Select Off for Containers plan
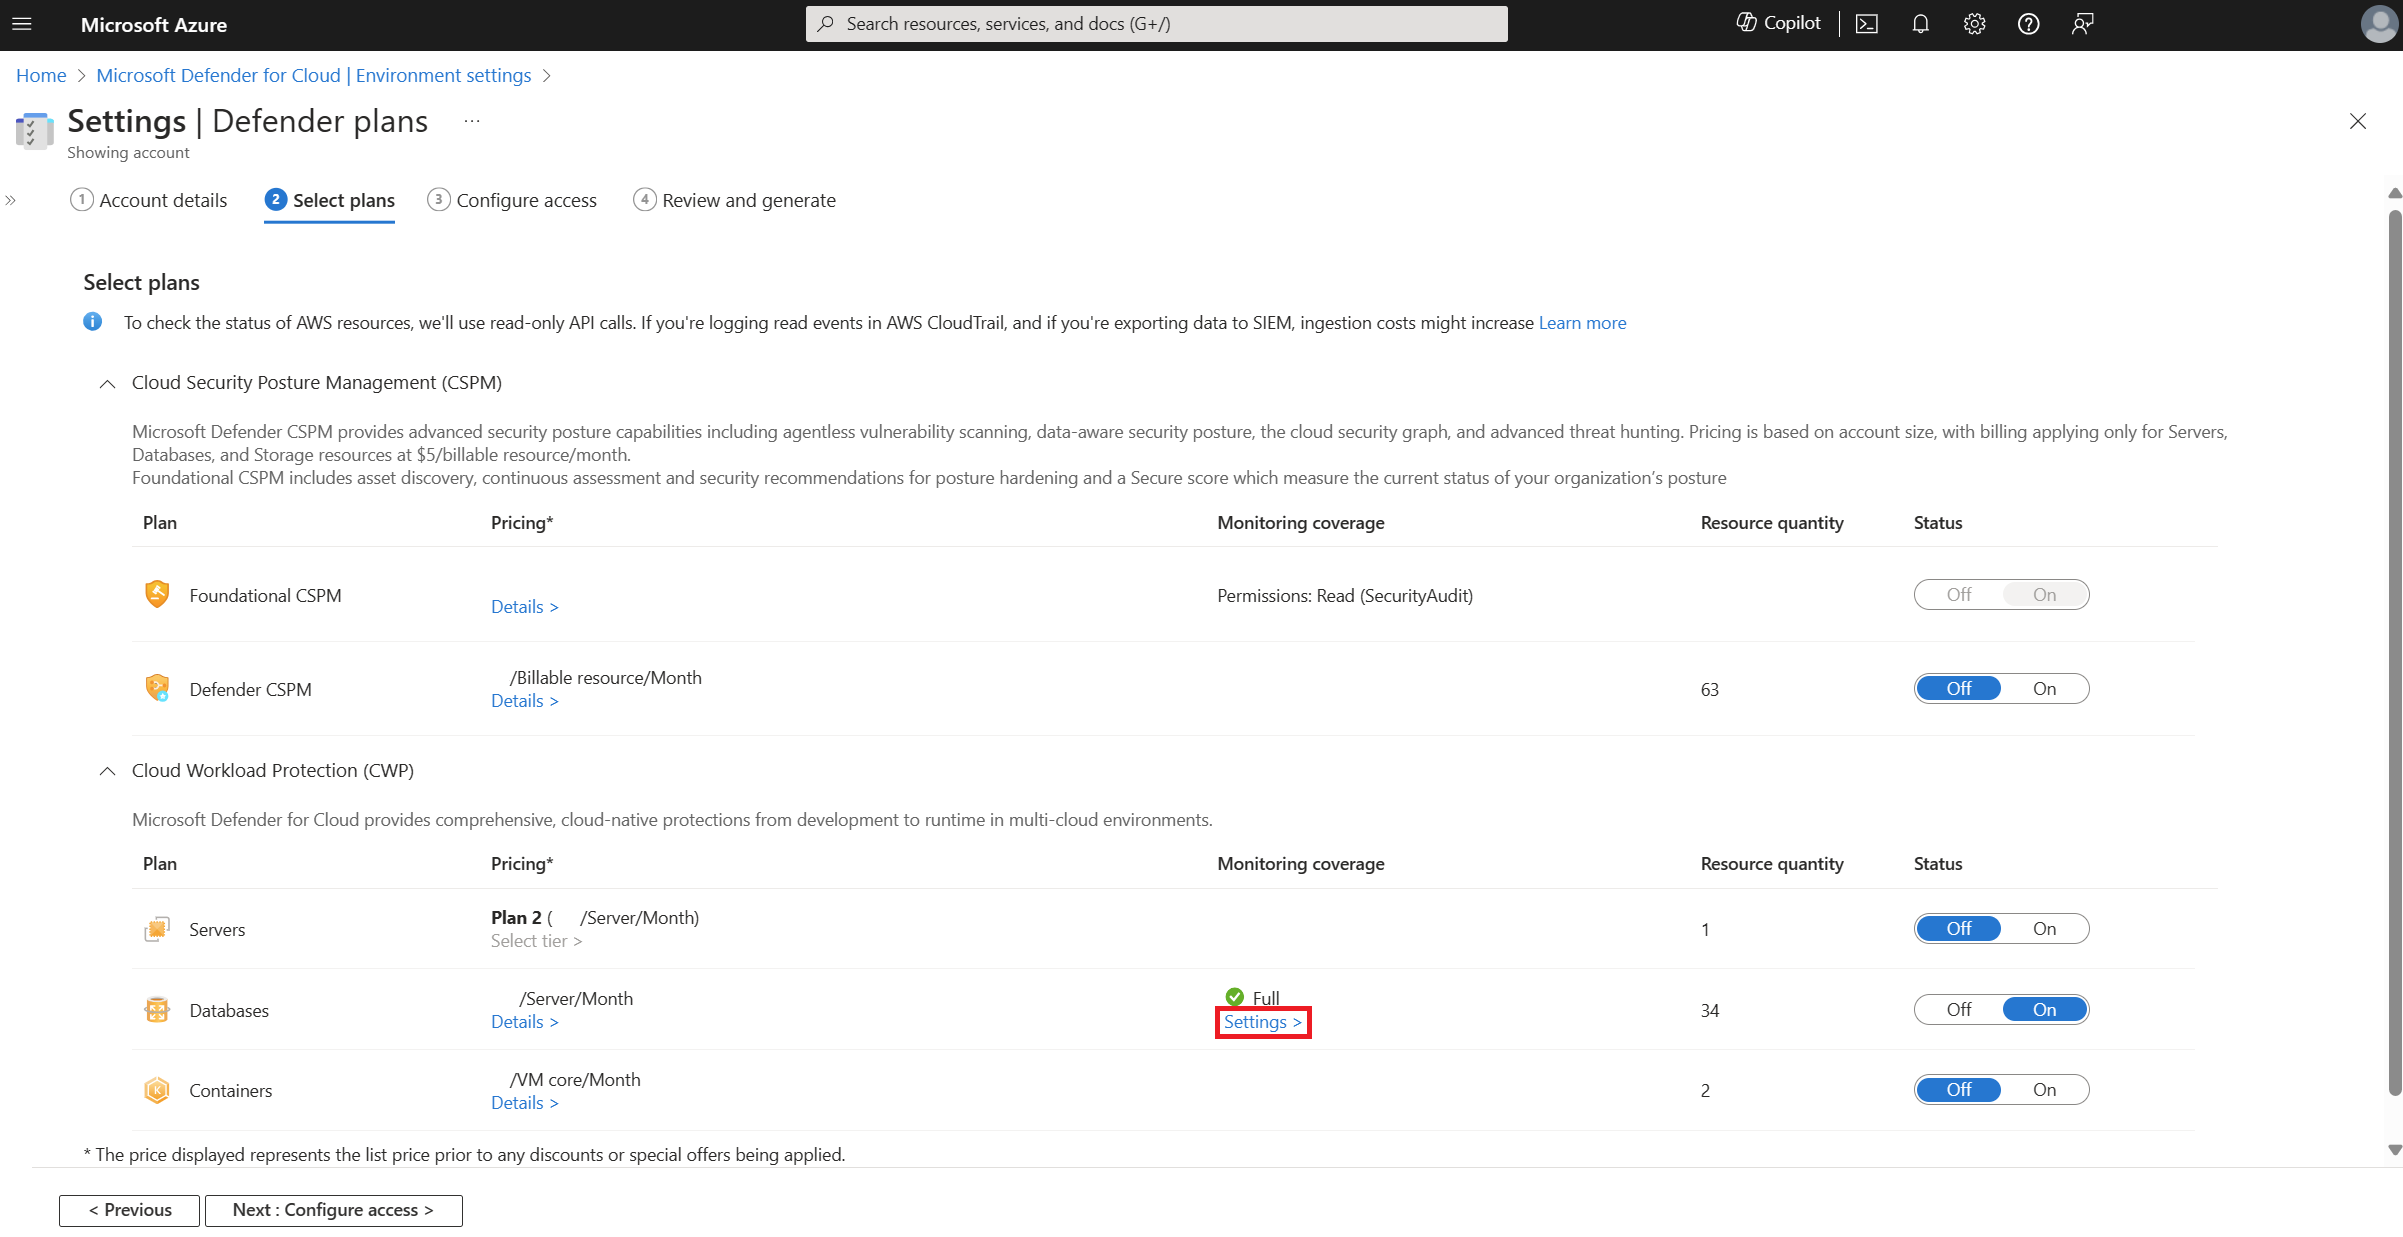Viewport: 2403px width, 1237px height. 1959,1090
